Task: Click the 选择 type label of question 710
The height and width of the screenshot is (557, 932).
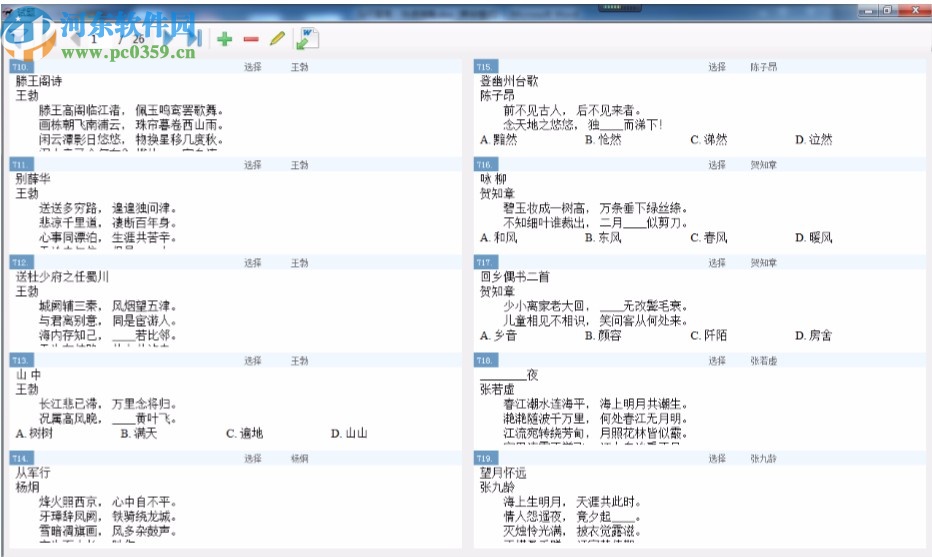Action: pyautogui.click(x=253, y=67)
